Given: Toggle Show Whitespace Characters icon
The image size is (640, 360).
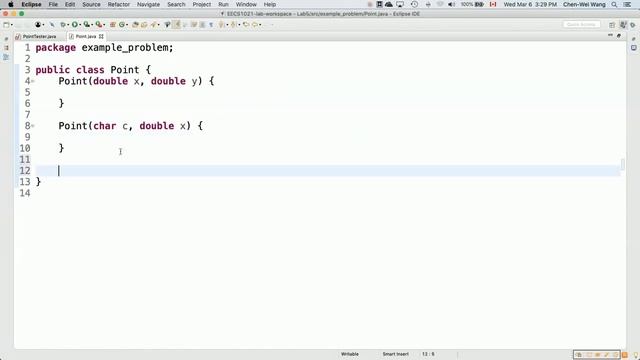Looking at the screenshot, I should (211, 24).
